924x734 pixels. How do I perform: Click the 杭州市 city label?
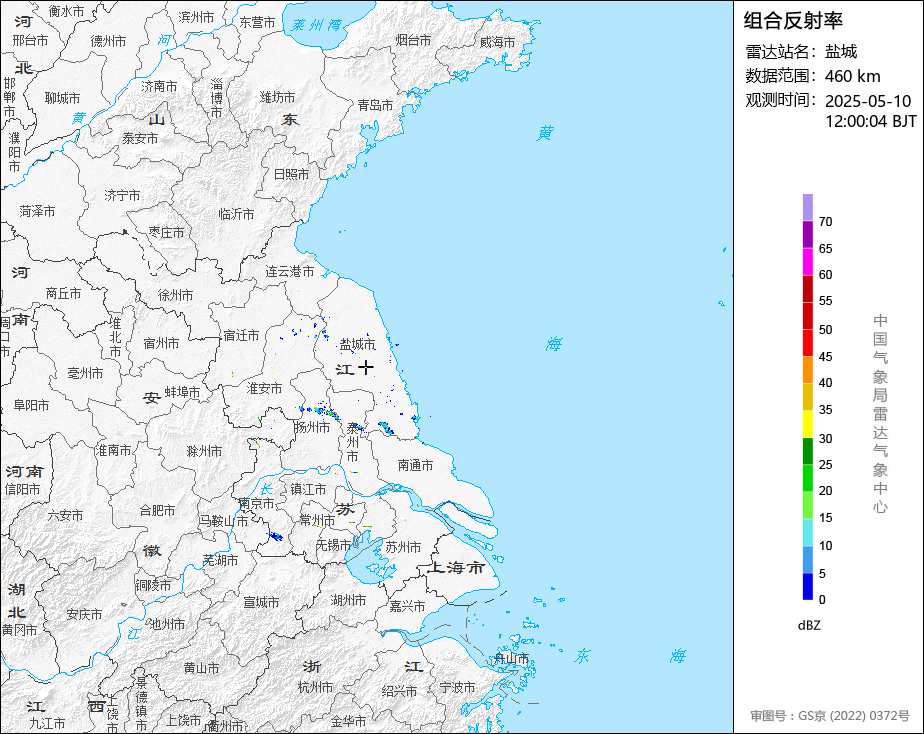[x=315, y=687]
